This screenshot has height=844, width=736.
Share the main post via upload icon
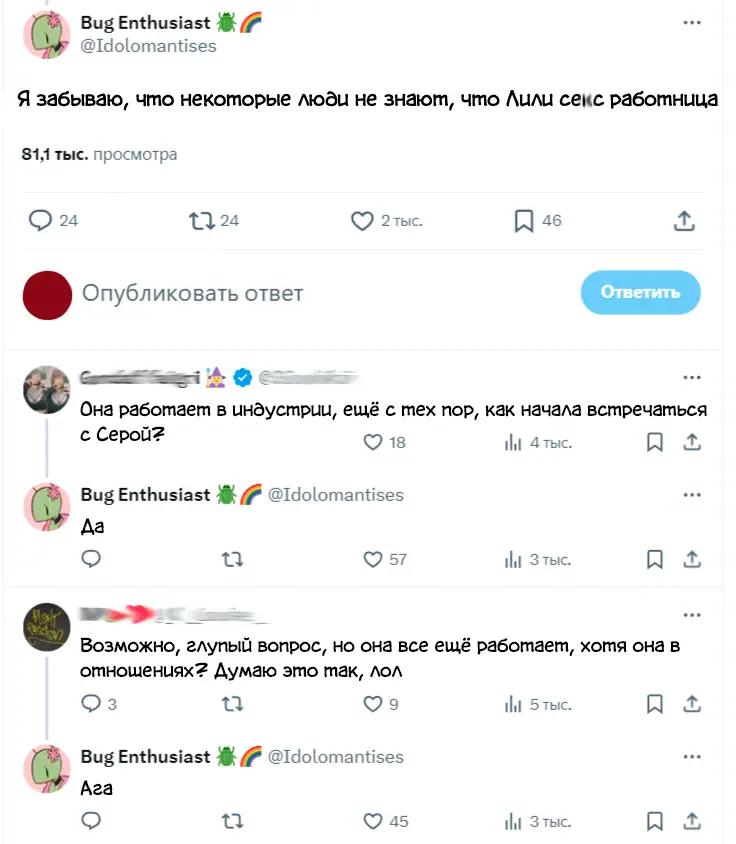(684, 221)
